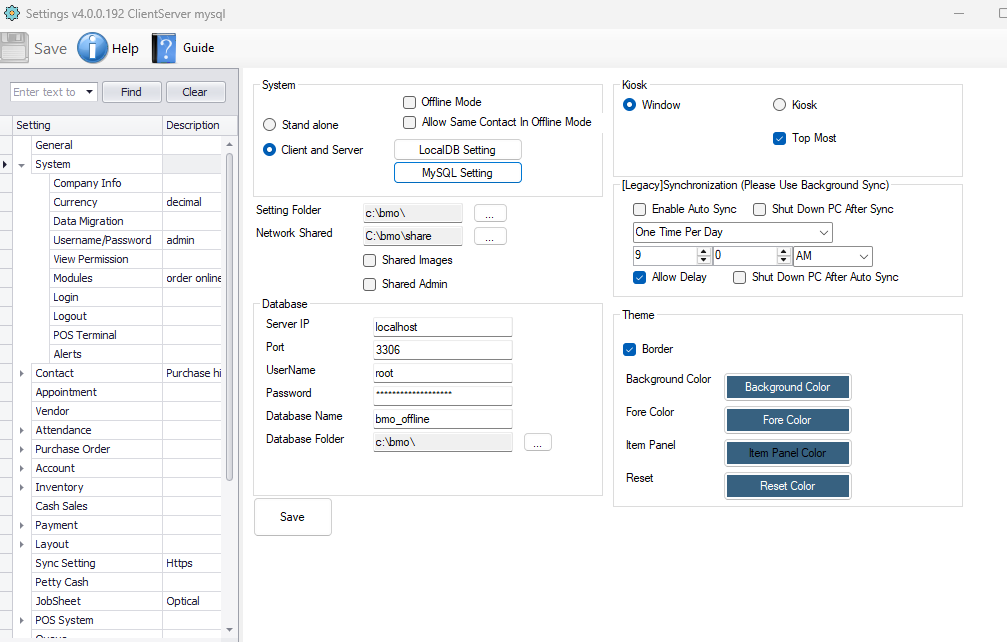Open MySQL Setting
The height and width of the screenshot is (642, 1007).
(457, 173)
